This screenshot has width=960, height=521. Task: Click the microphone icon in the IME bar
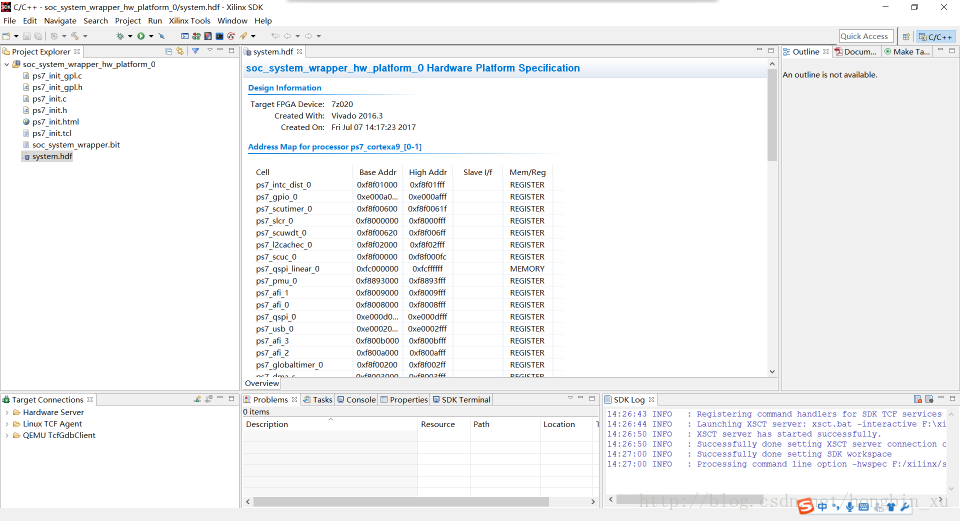click(849, 506)
